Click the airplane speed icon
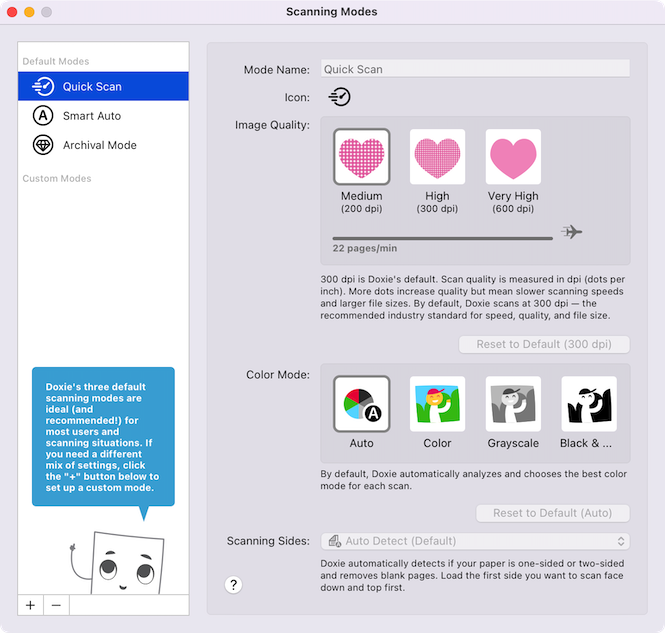This screenshot has width=665, height=633. coord(572,232)
